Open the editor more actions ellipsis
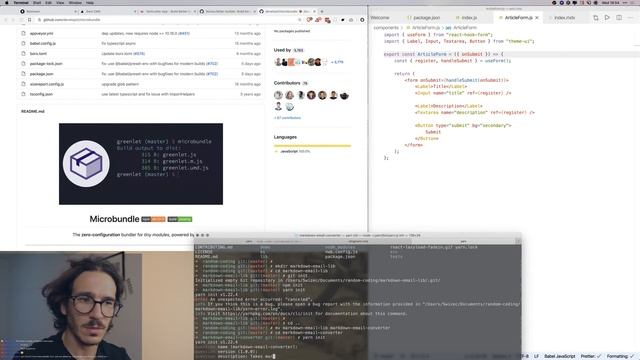 click(631, 18)
